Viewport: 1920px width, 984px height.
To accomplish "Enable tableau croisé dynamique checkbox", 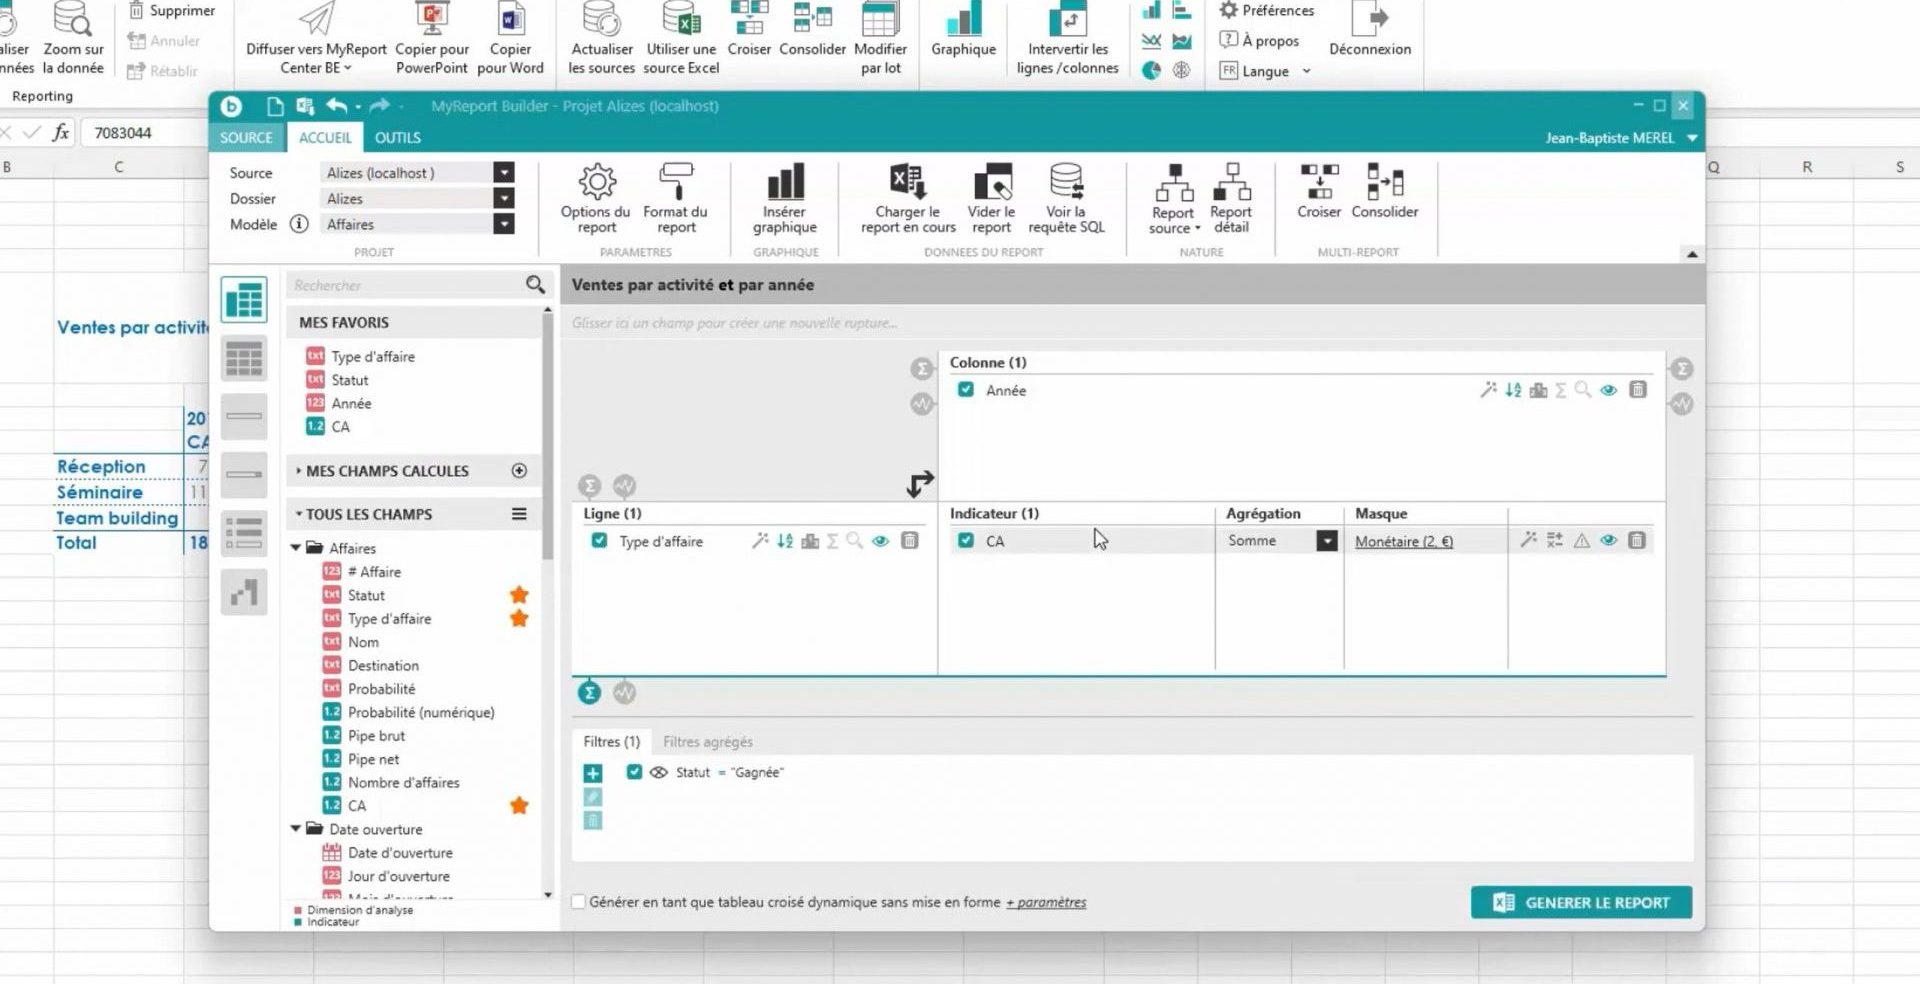I will coord(578,902).
